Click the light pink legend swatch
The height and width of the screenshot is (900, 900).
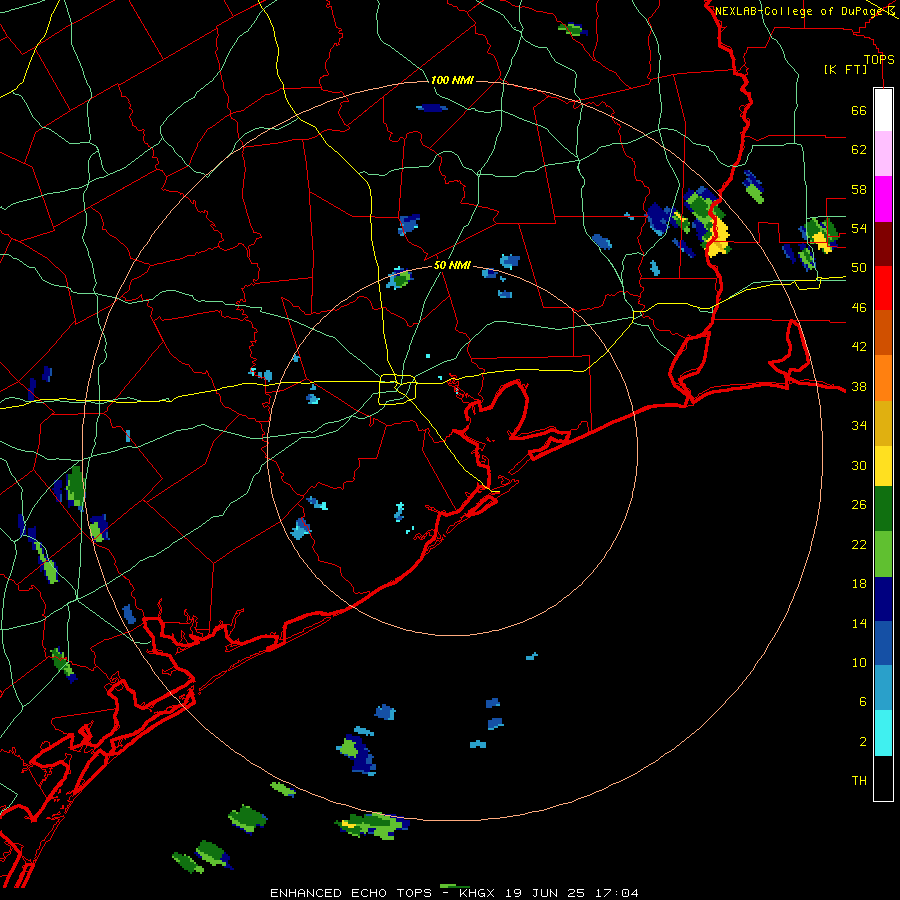pyautogui.click(x=883, y=153)
